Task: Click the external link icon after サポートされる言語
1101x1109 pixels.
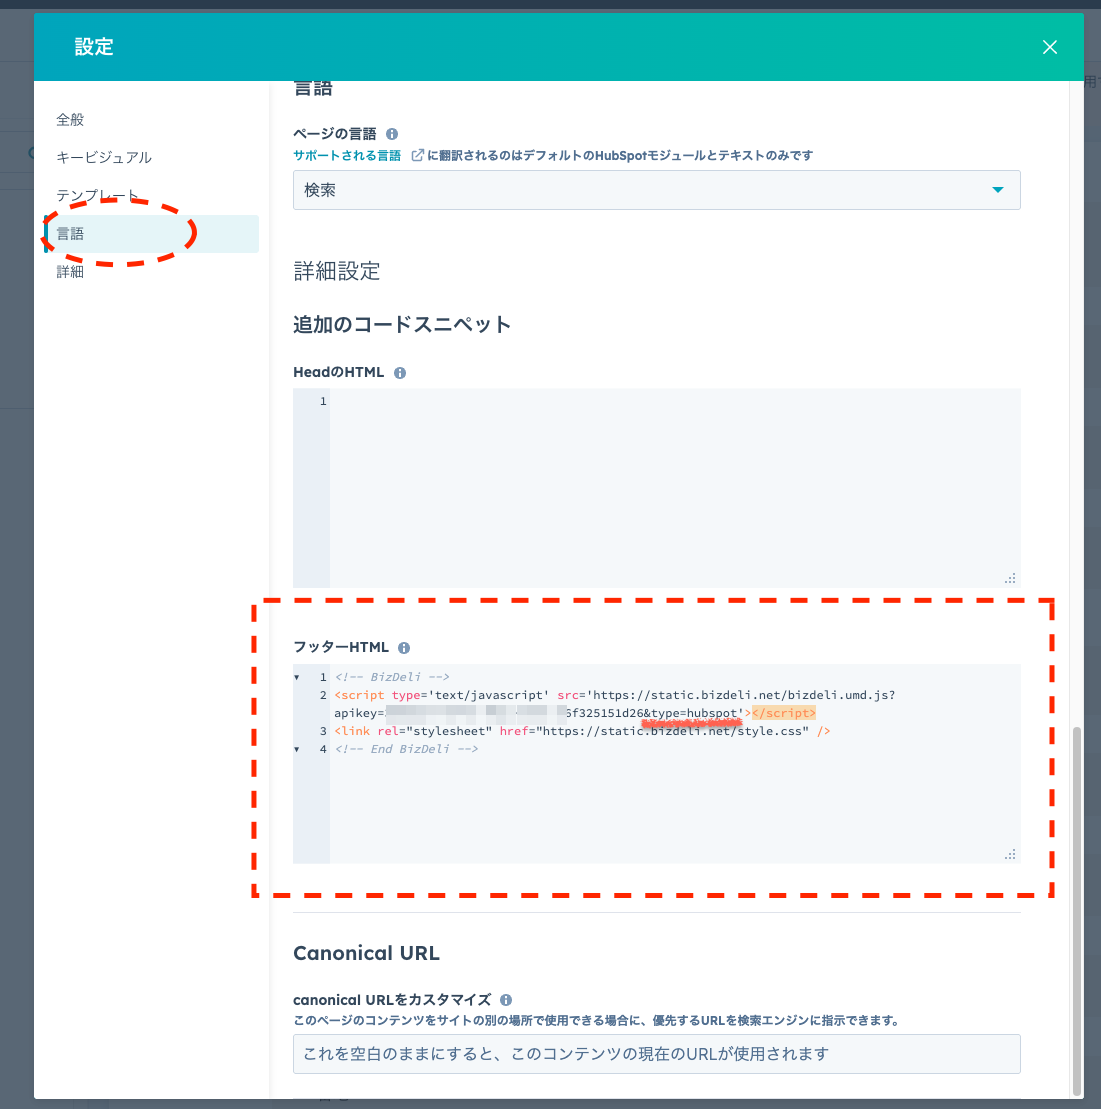Action: tap(417, 156)
